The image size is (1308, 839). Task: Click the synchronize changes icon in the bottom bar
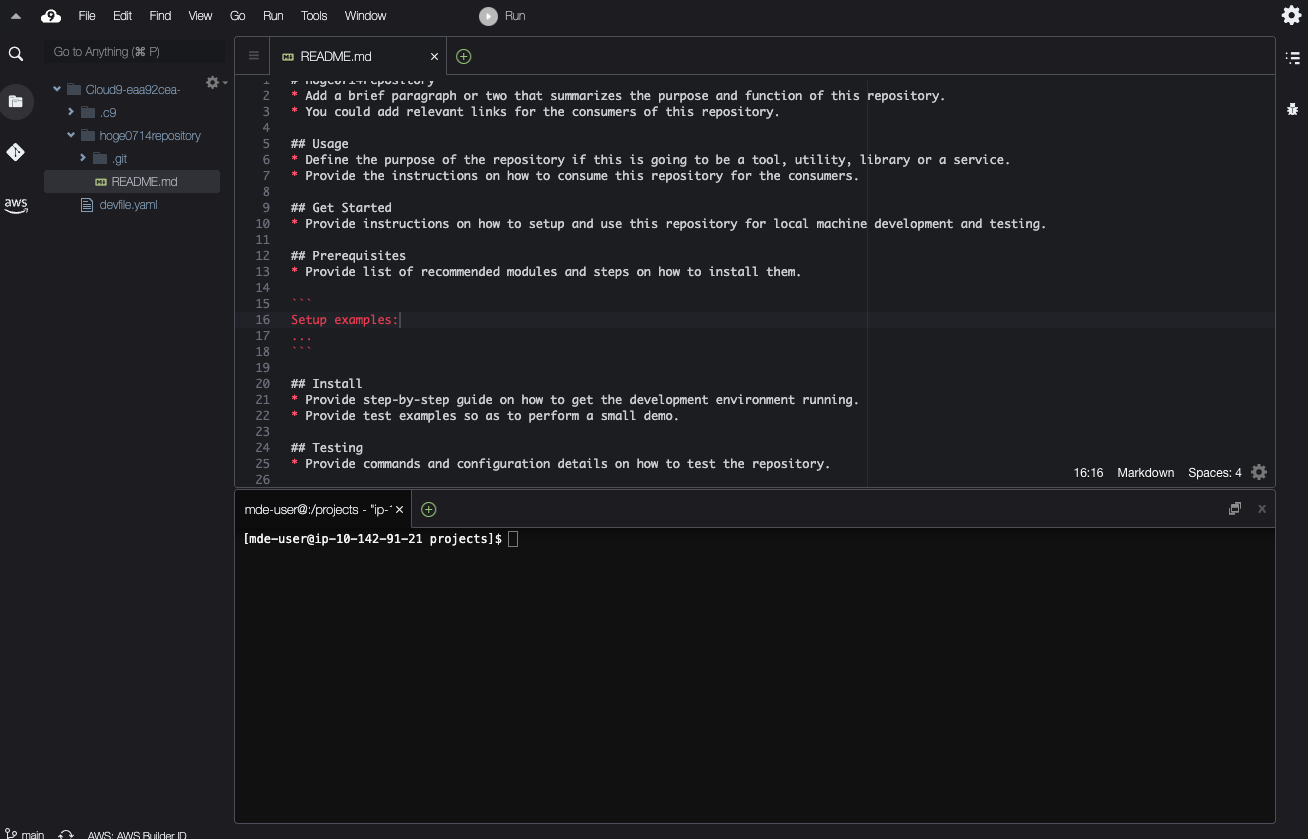click(66, 834)
